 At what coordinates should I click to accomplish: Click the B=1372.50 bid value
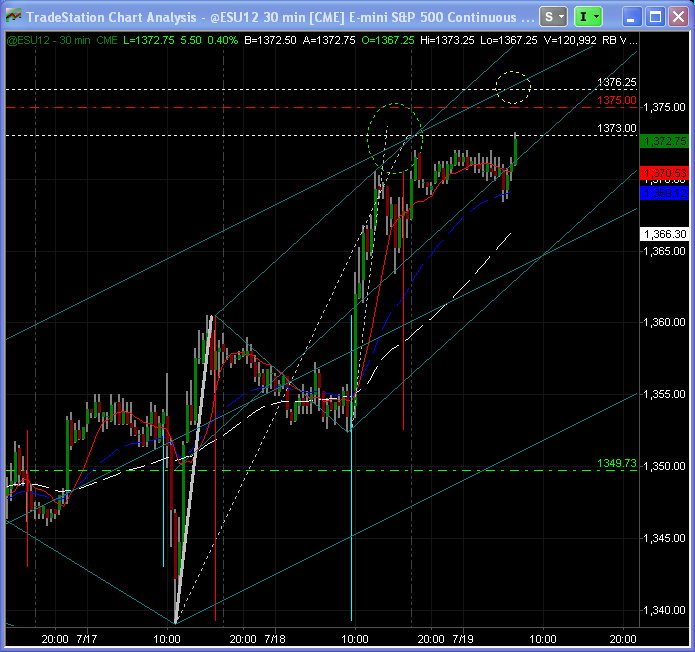click(x=270, y=40)
